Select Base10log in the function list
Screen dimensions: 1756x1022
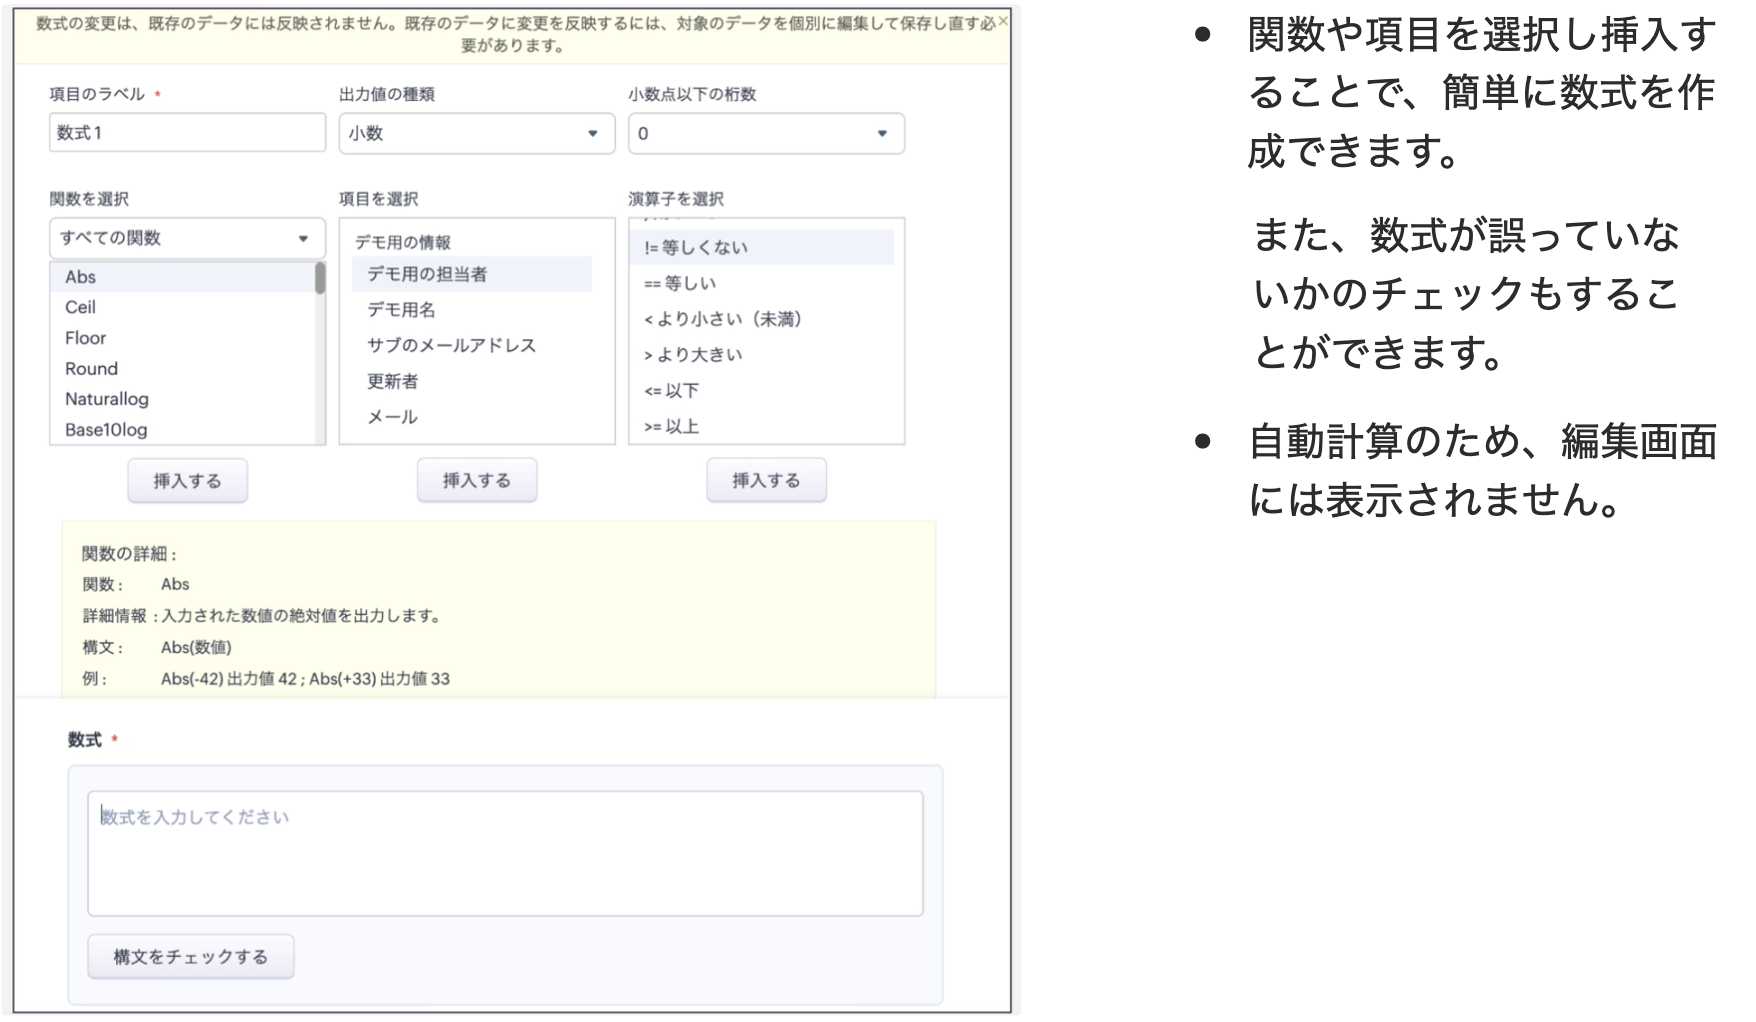[x=183, y=430]
